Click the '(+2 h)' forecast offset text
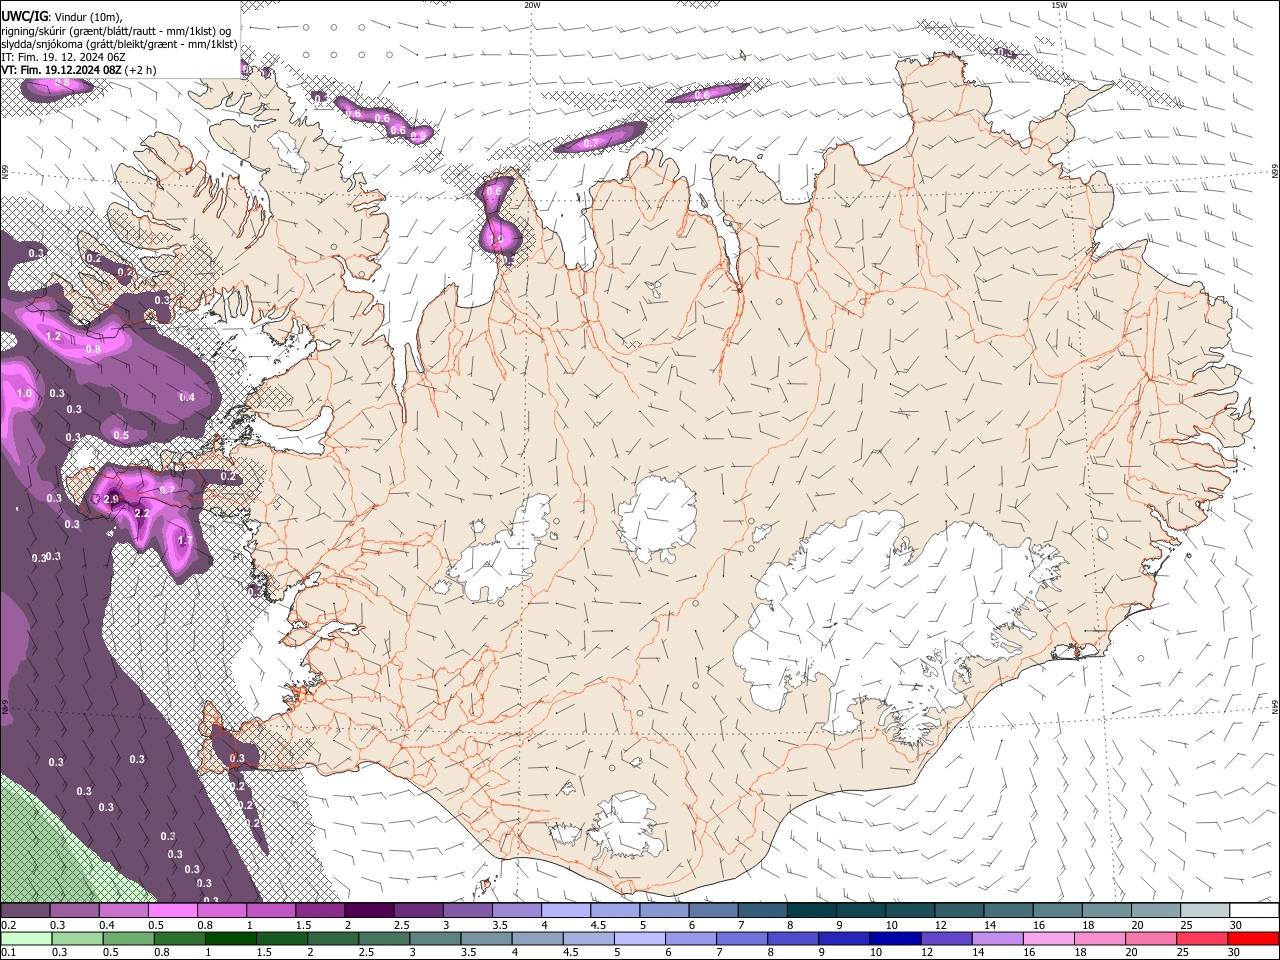The image size is (1280, 960). click(x=141, y=70)
